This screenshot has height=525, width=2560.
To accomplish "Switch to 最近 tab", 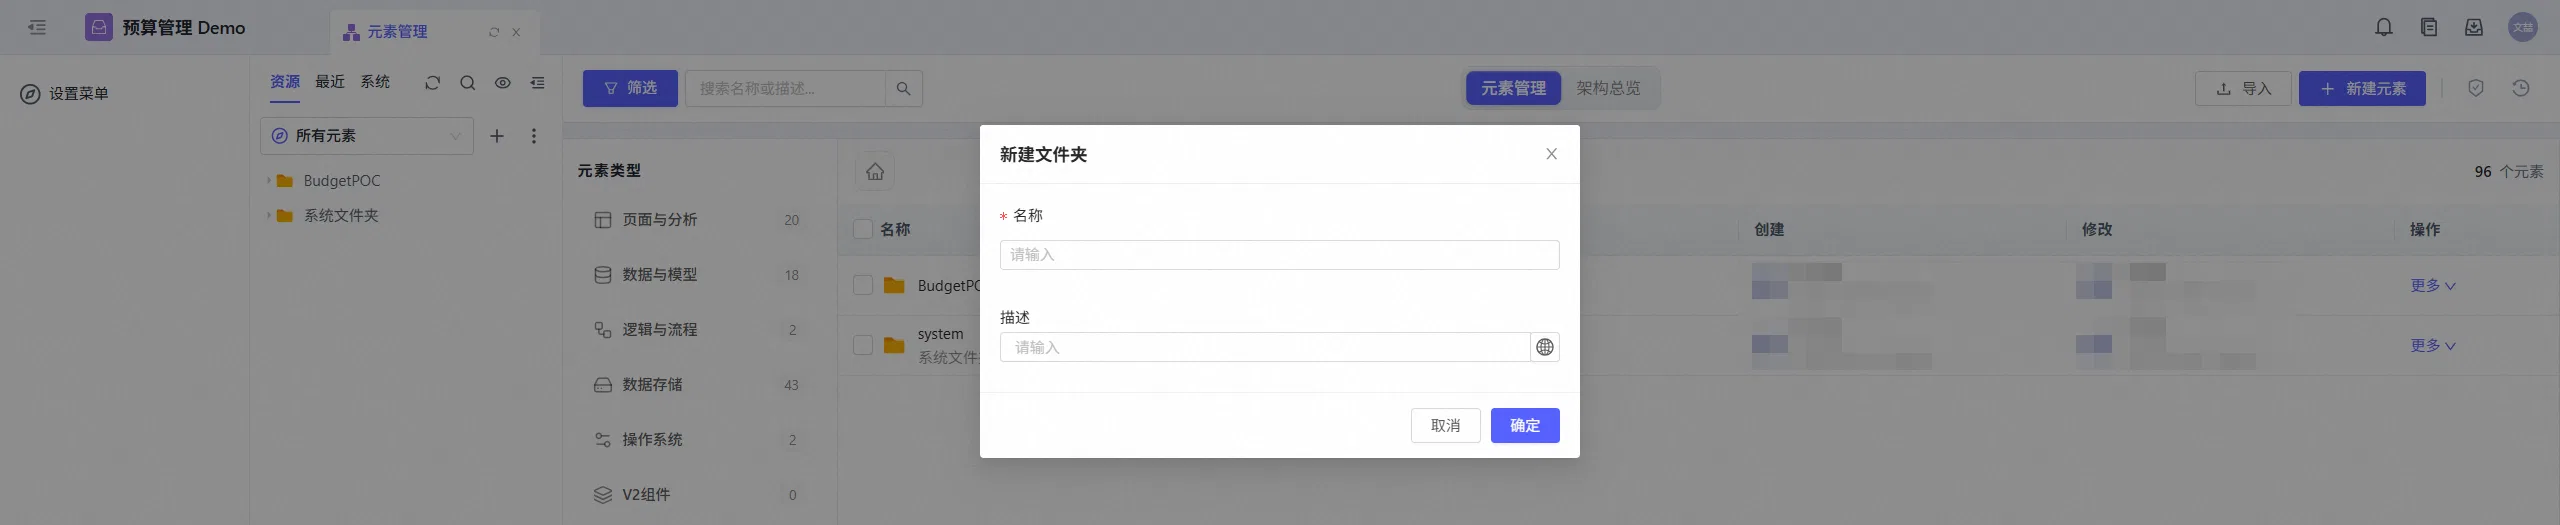I will coord(330,82).
